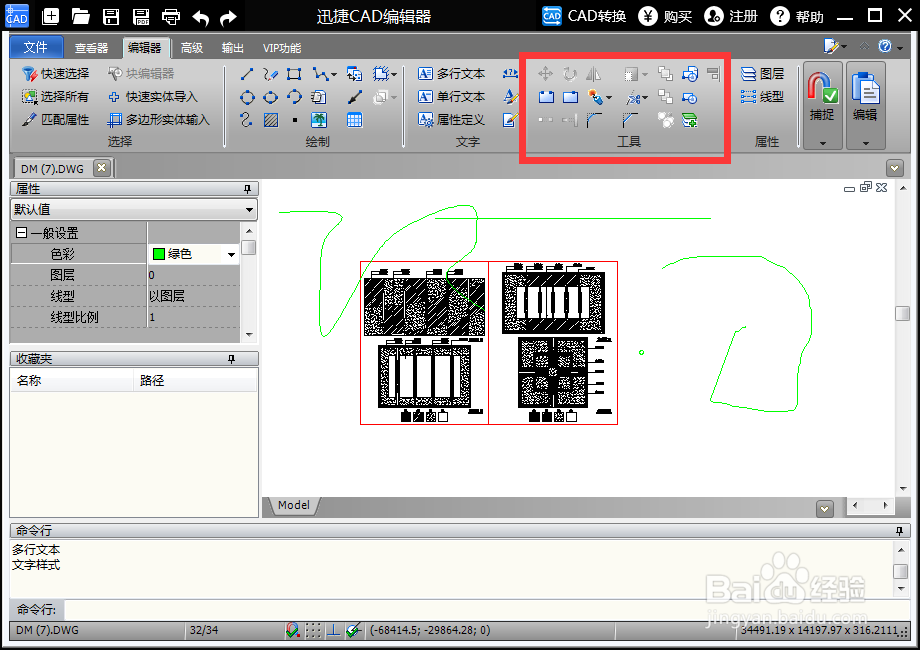920x650 pixels.
Task: Select the freehand sketch tool
Action: tap(270, 74)
